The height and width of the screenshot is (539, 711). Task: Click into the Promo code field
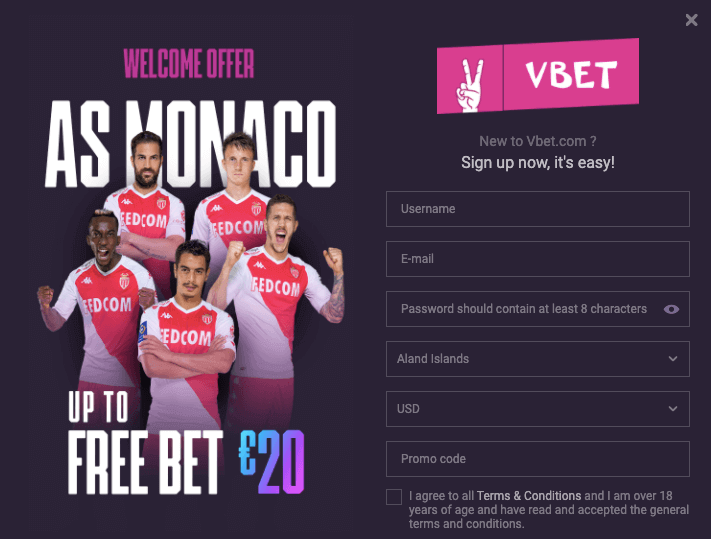[538, 459]
